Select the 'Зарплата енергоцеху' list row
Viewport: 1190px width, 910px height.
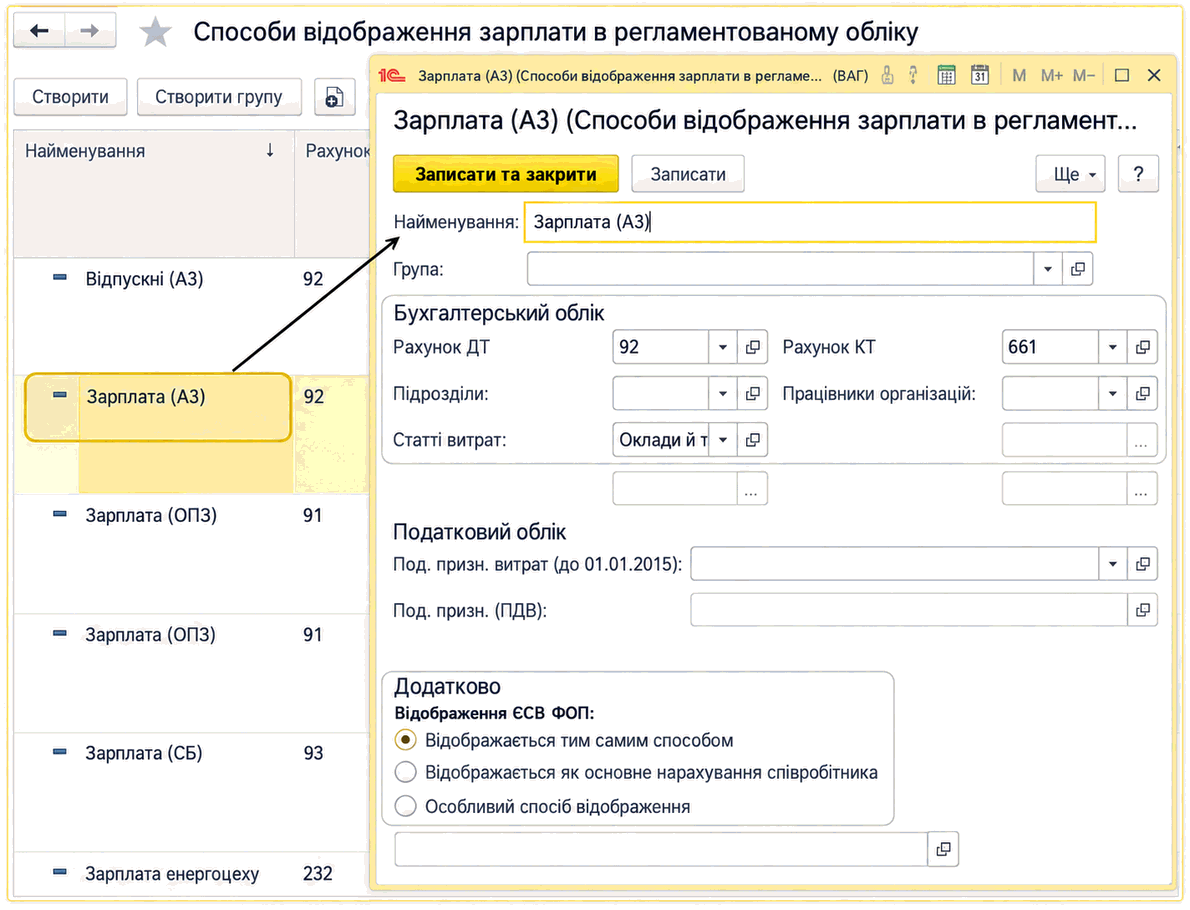[191, 874]
